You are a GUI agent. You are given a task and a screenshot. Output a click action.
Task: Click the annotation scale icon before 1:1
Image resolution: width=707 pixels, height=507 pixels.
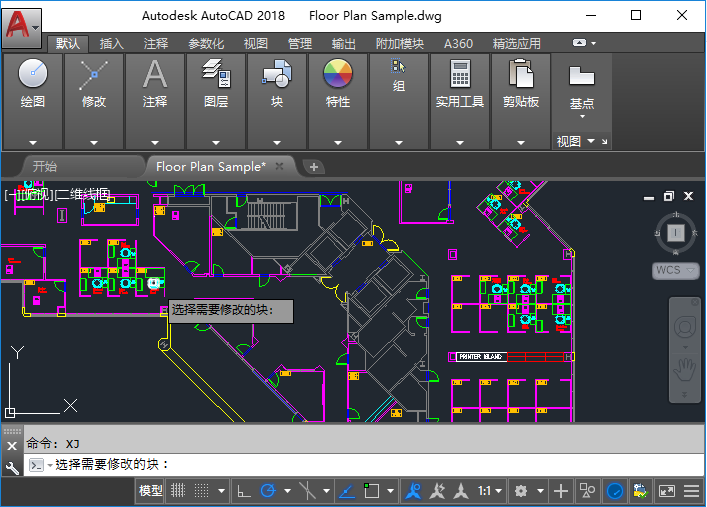coord(460,491)
